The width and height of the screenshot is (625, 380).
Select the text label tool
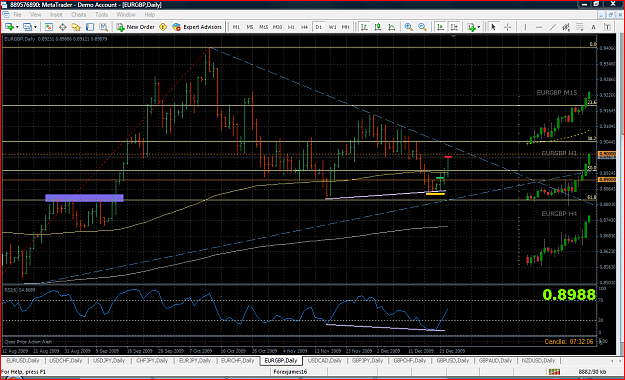(607, 27)
